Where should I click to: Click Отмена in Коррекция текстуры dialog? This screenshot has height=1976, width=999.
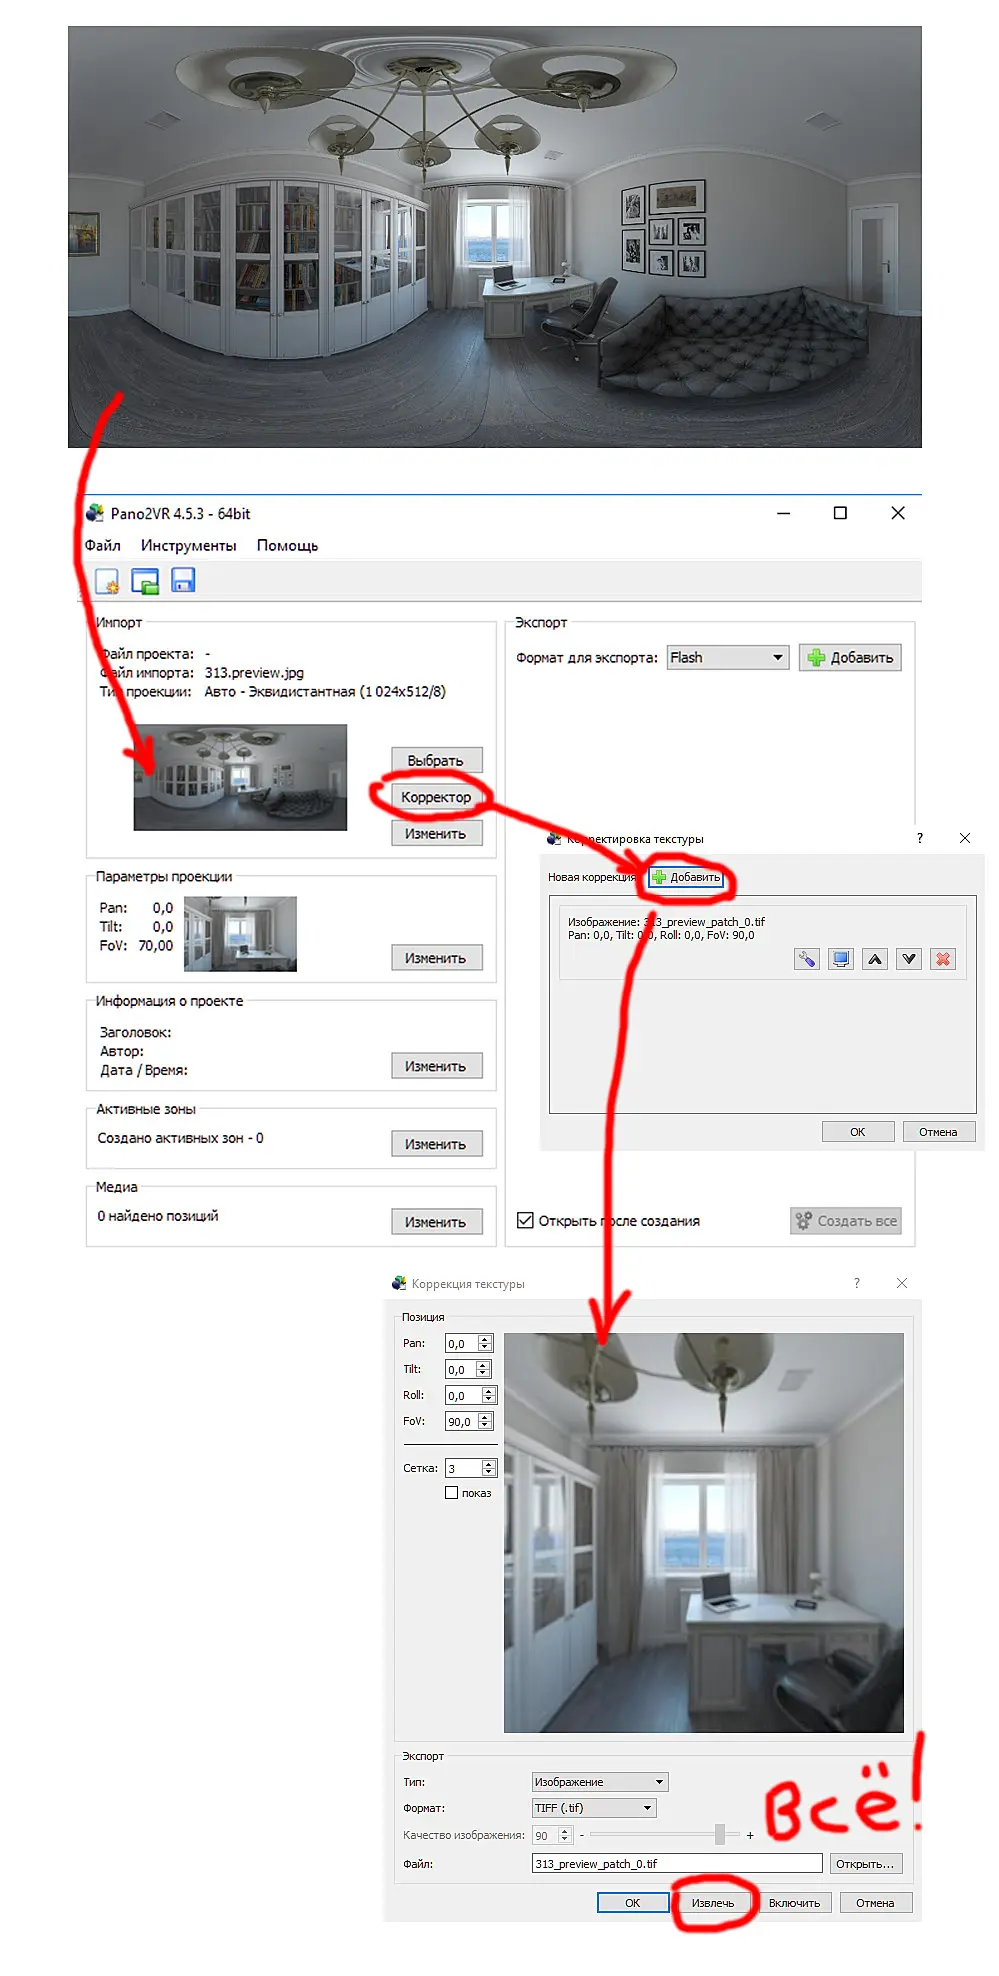pos(875,1903)
